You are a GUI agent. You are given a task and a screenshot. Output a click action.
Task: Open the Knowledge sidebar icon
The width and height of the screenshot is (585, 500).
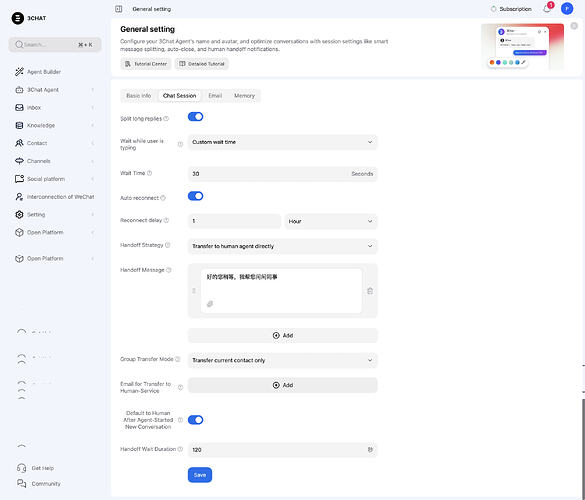coord(19,125)
